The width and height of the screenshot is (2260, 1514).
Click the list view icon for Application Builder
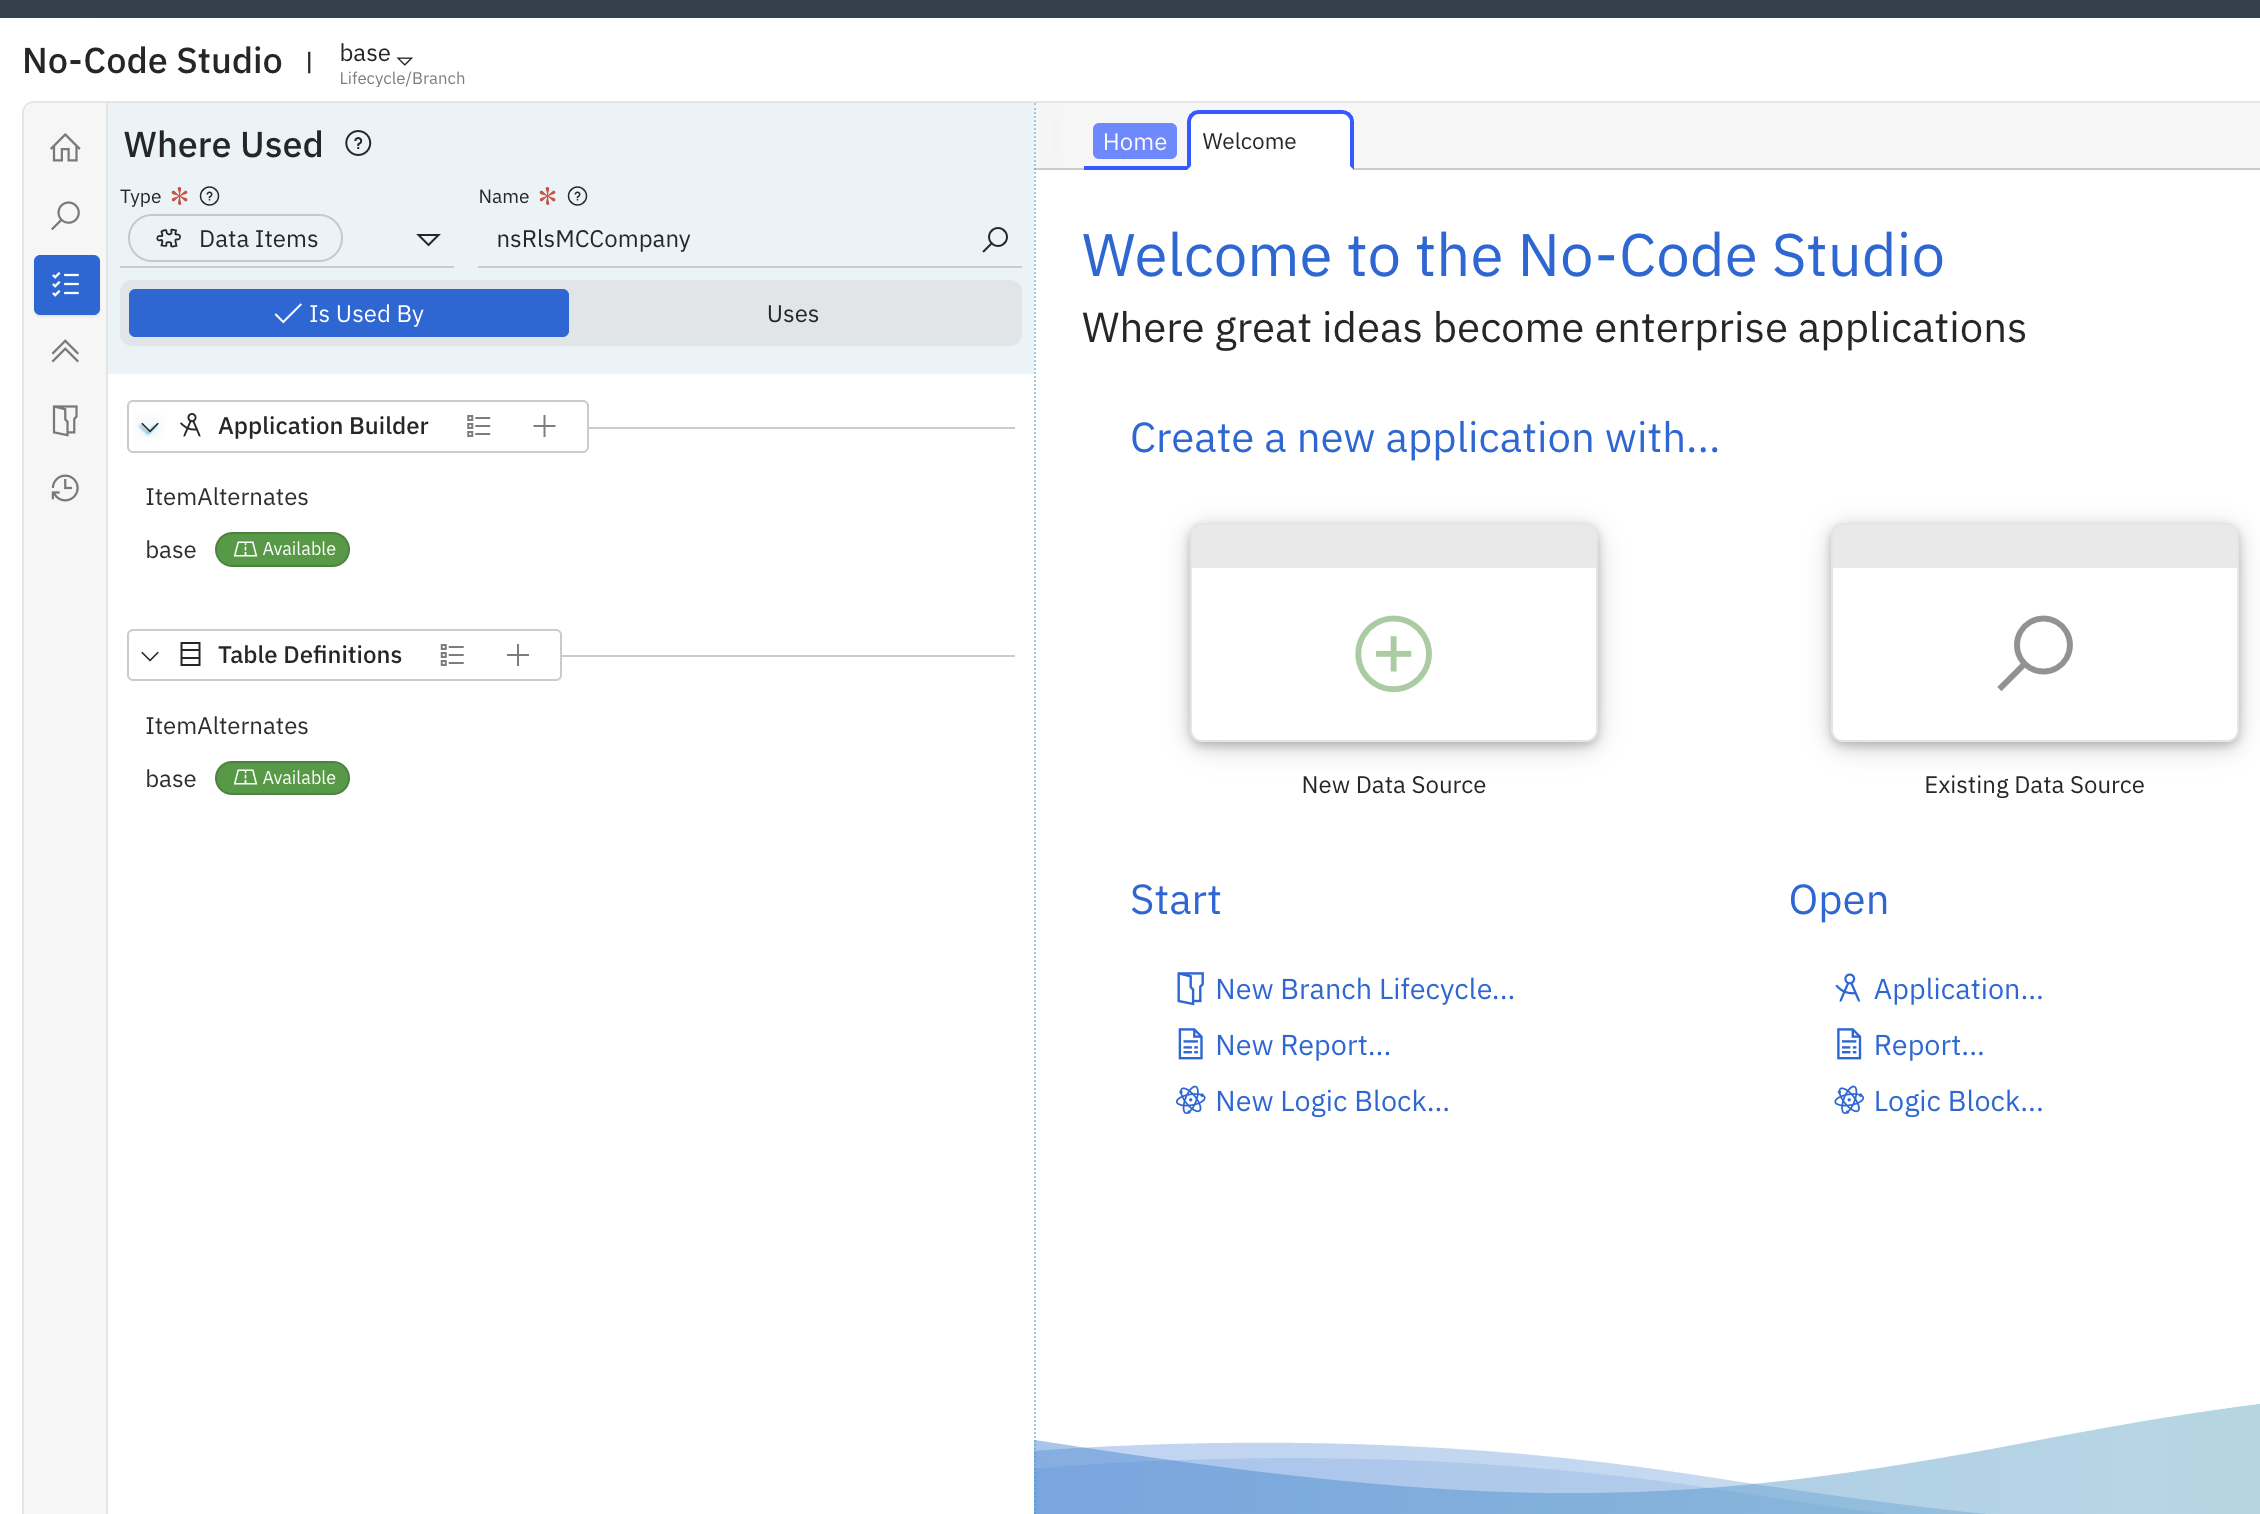(x=479, y=426)
